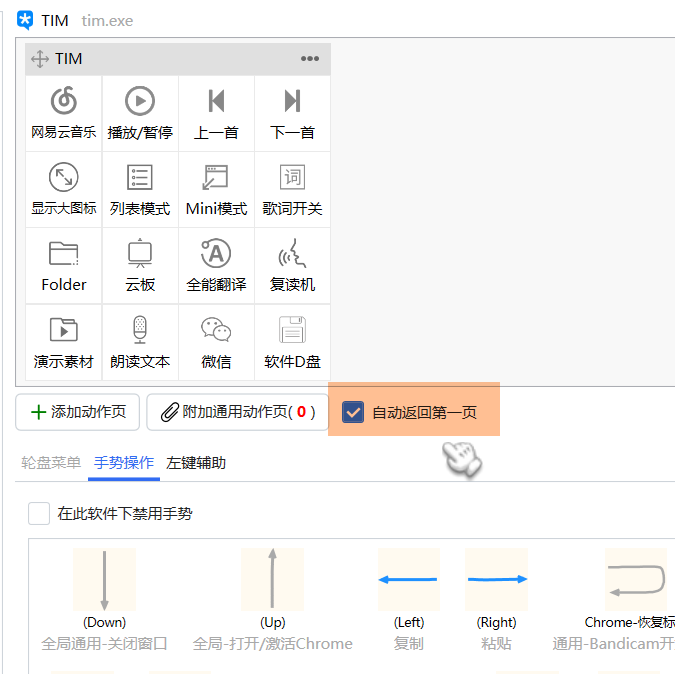Screen dimensions: 675x674
Task: Click the 粘贴 action label under Right
Action: [x=496, y=644]
